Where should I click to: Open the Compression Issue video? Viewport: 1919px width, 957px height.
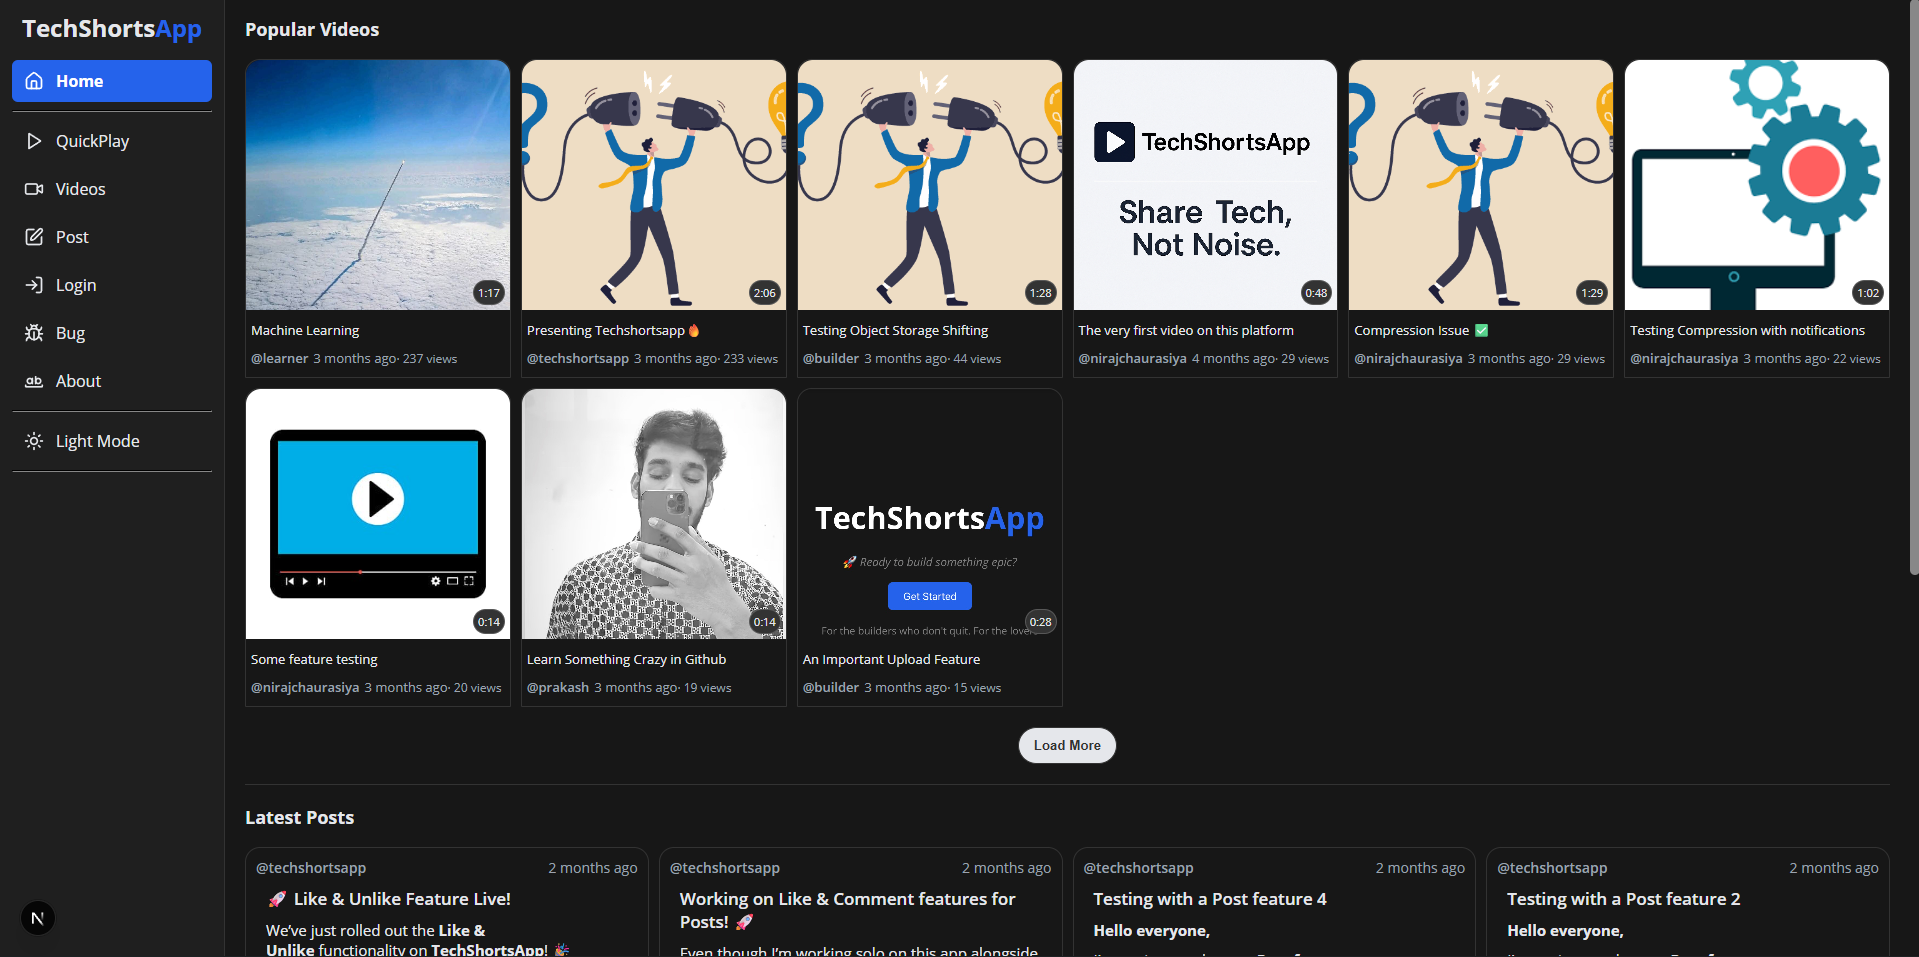pos(1480,184)
